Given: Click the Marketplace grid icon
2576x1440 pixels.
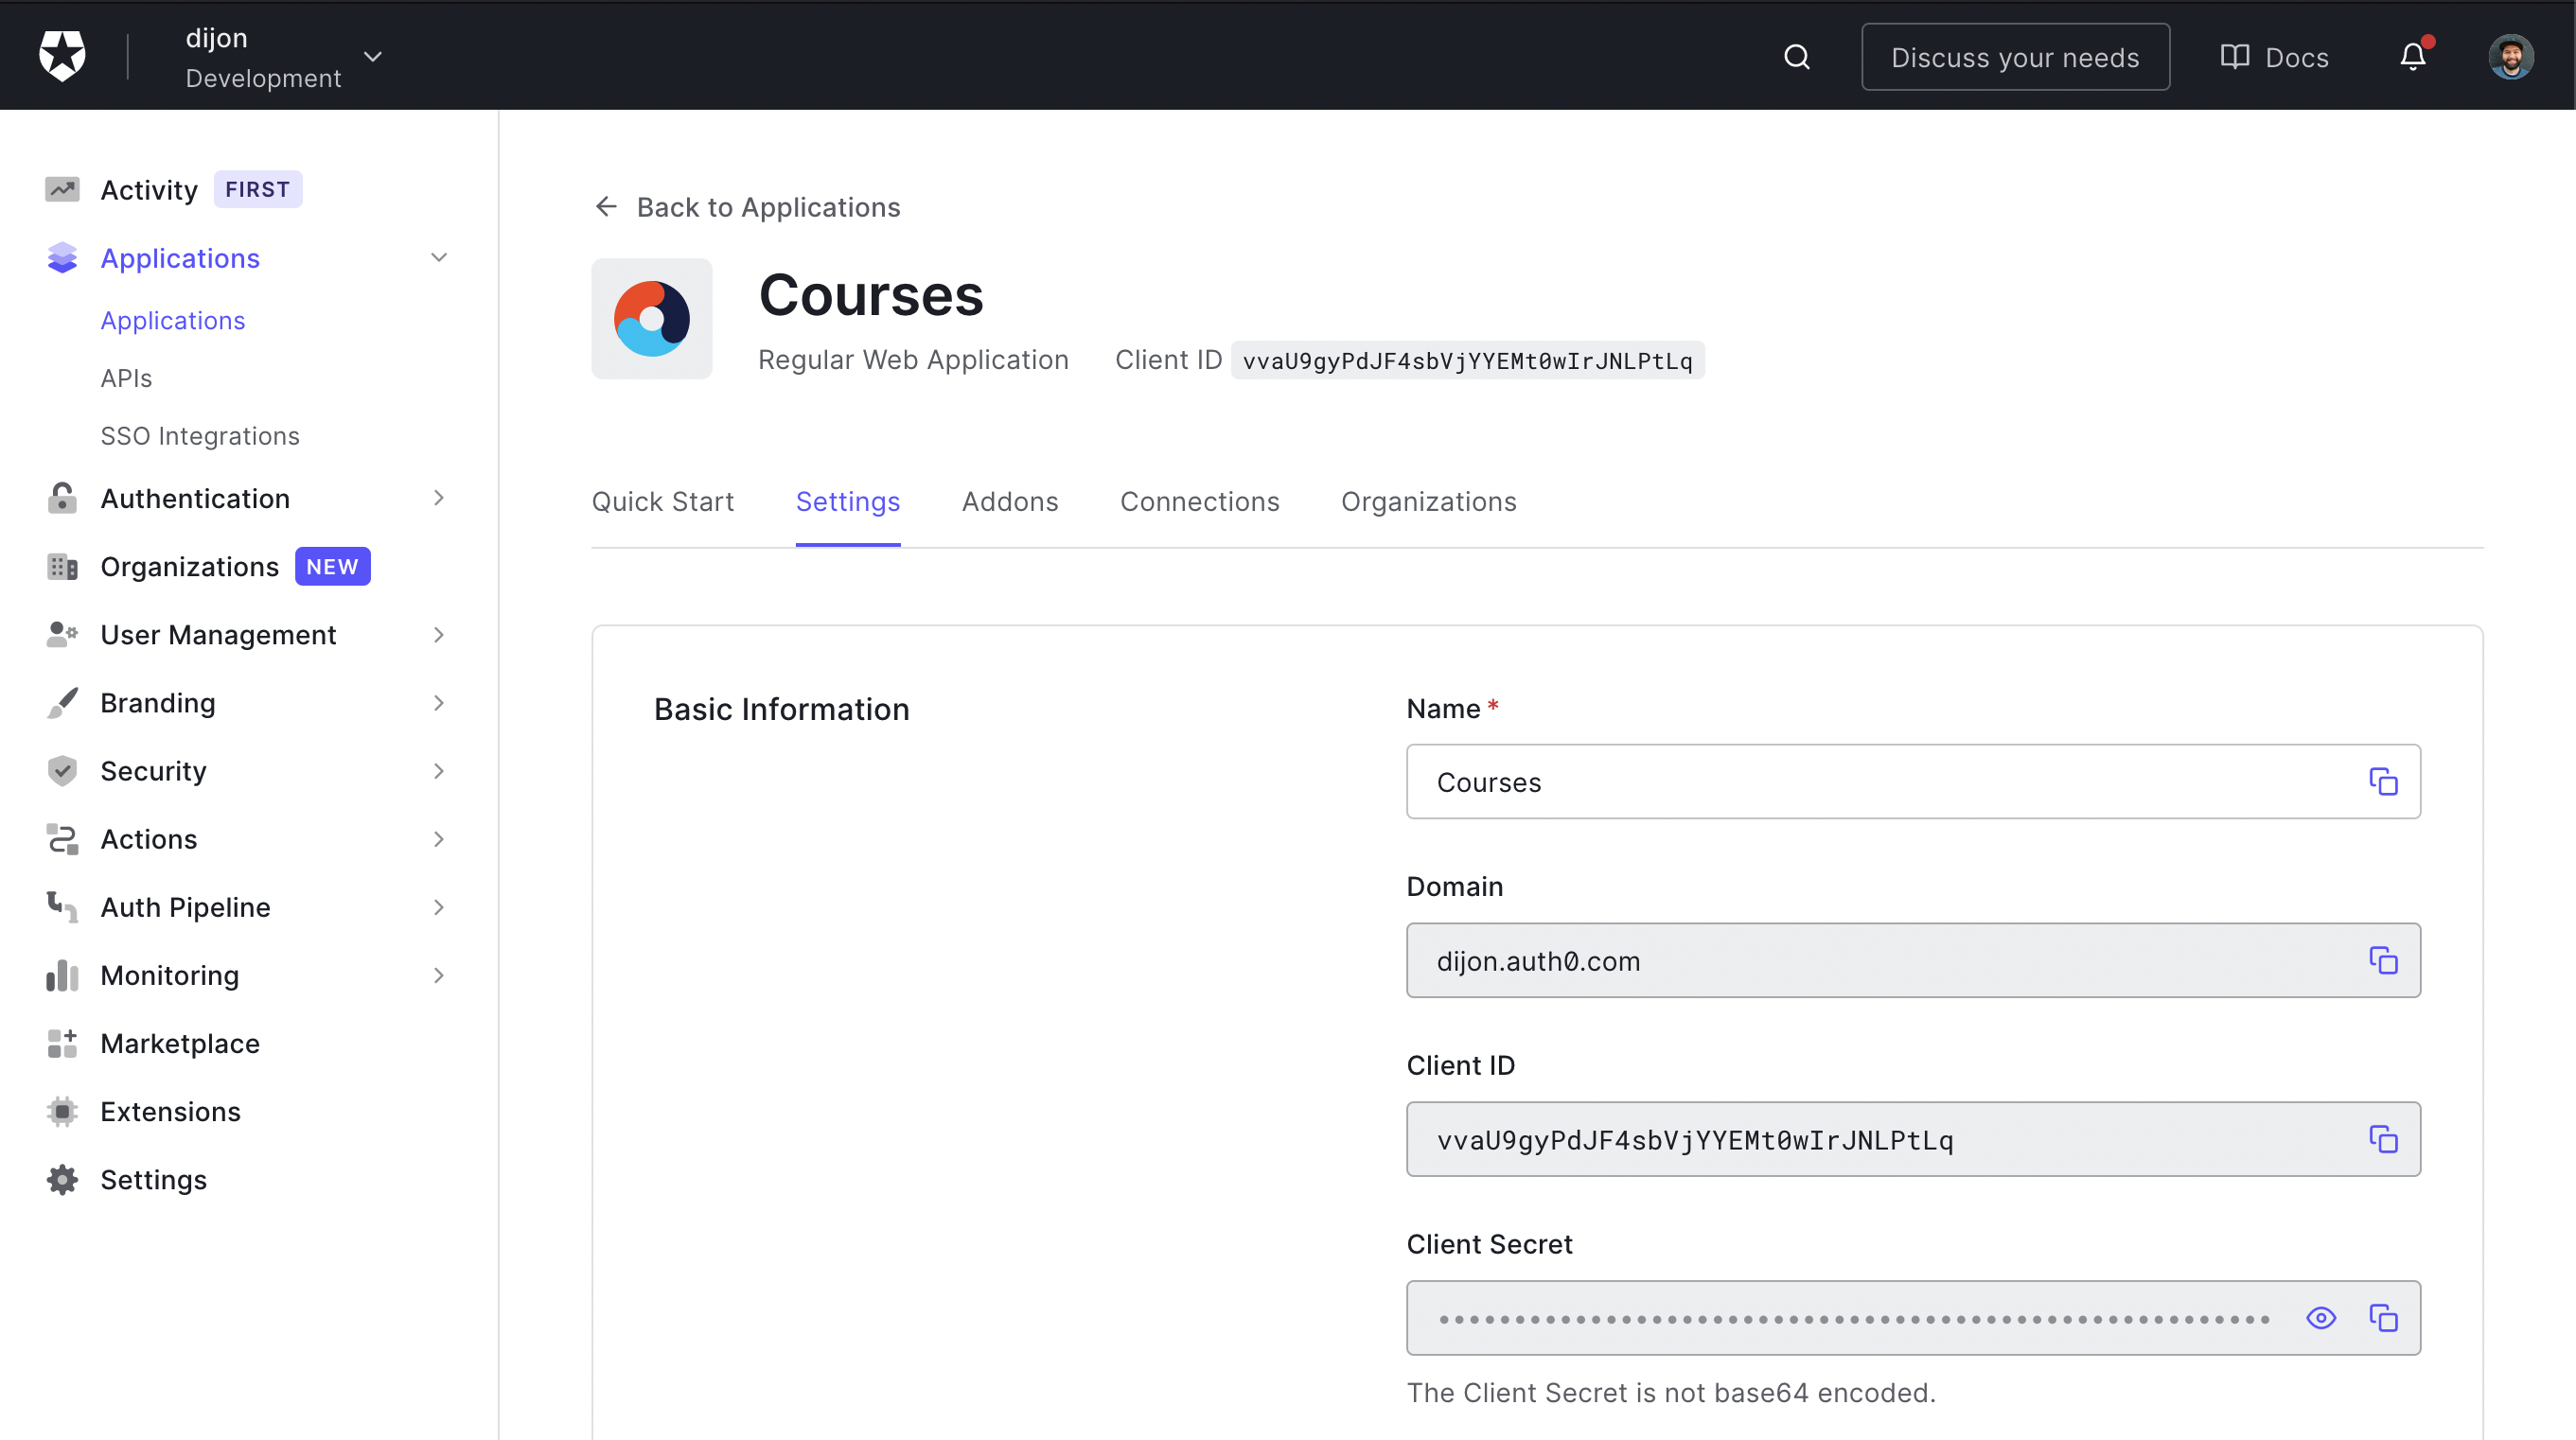Looking at the screenshot, I should pos(62,1043).
